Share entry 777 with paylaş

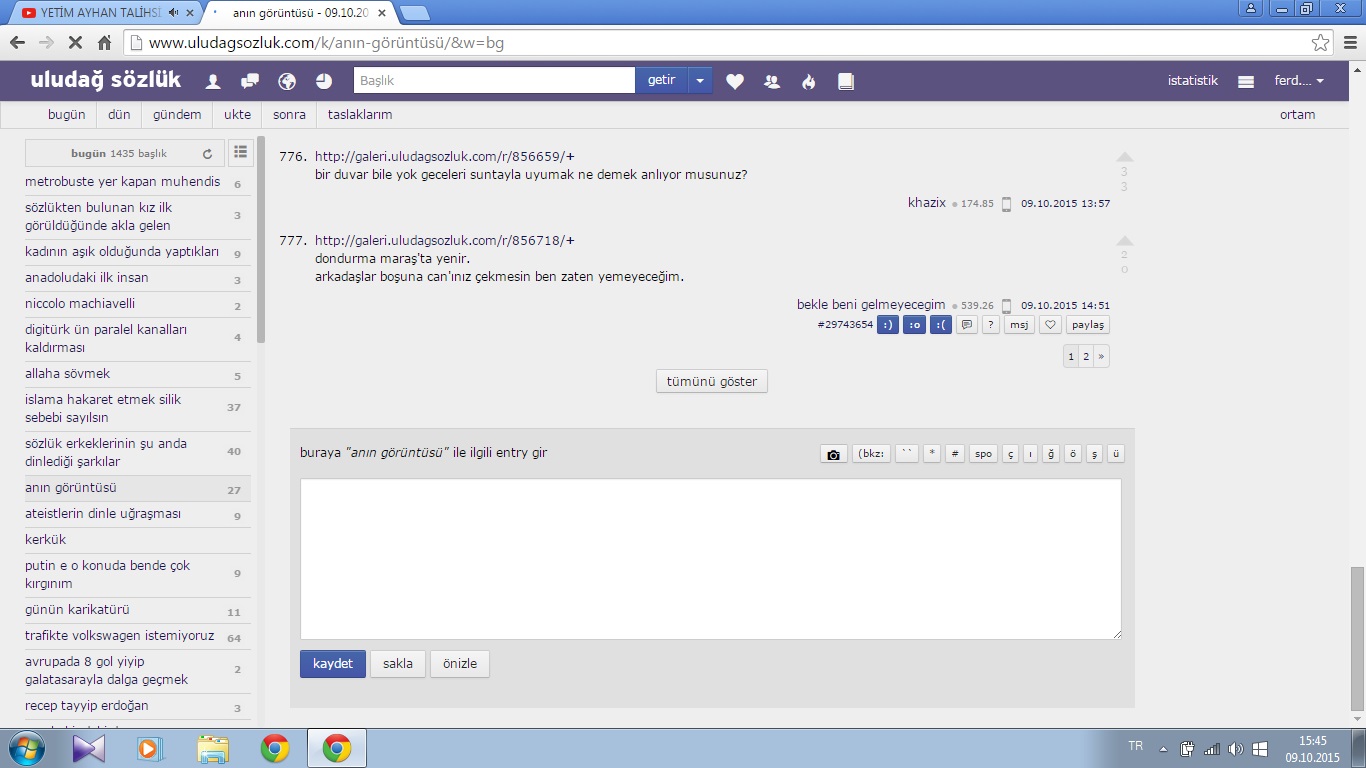coord(1088,325)
